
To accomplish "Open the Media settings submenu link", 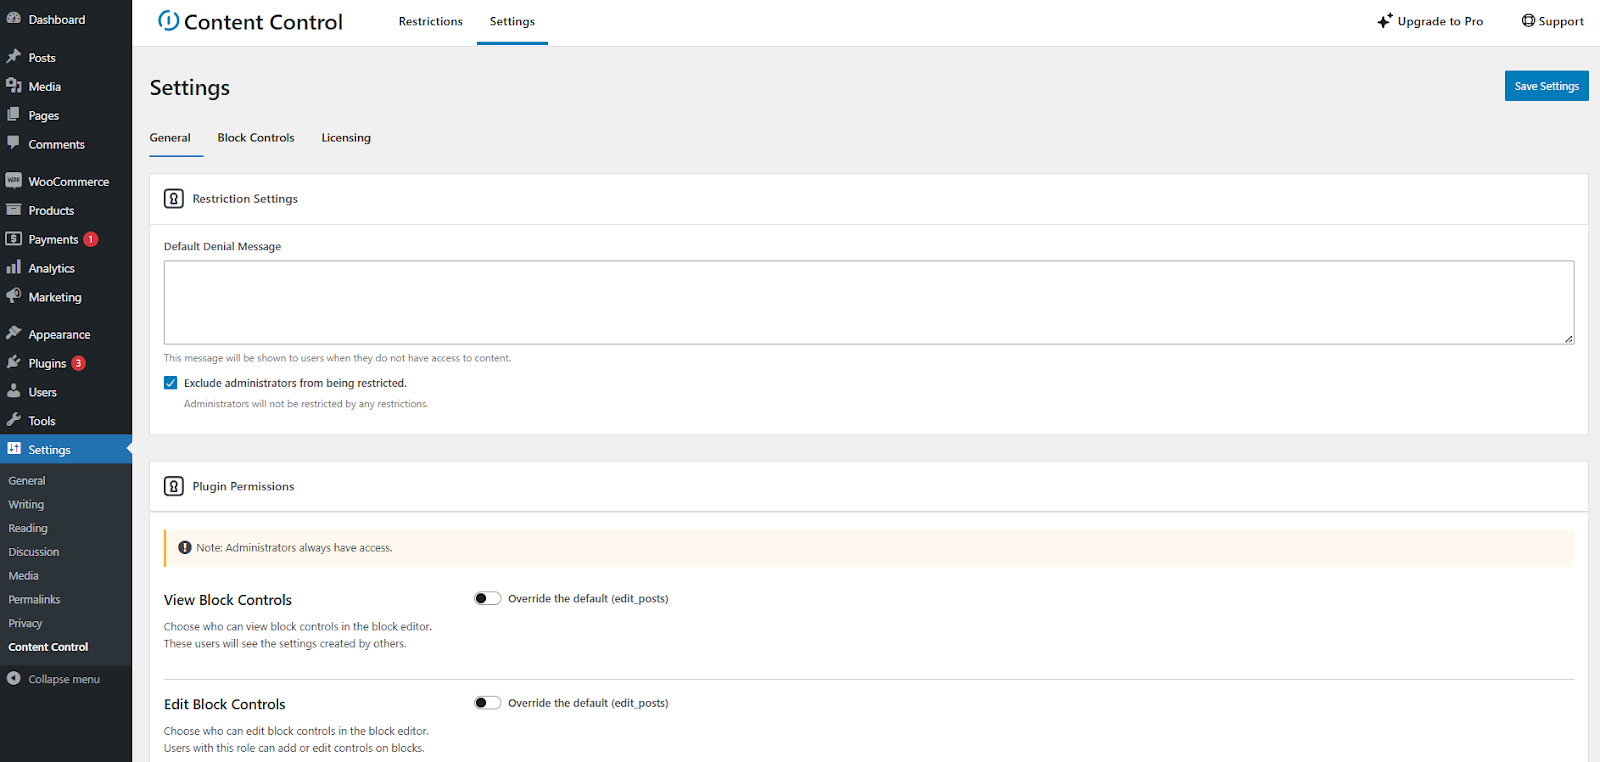I will (x=23, y=576).
